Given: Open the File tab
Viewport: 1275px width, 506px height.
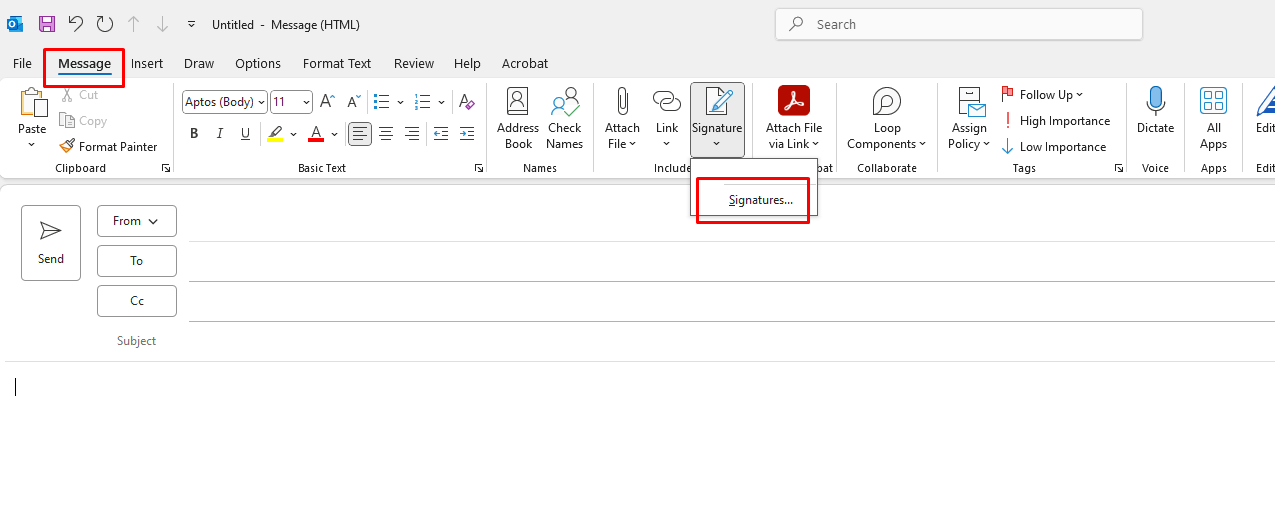Looking at the screenshot, I should (x=22, y=63).
